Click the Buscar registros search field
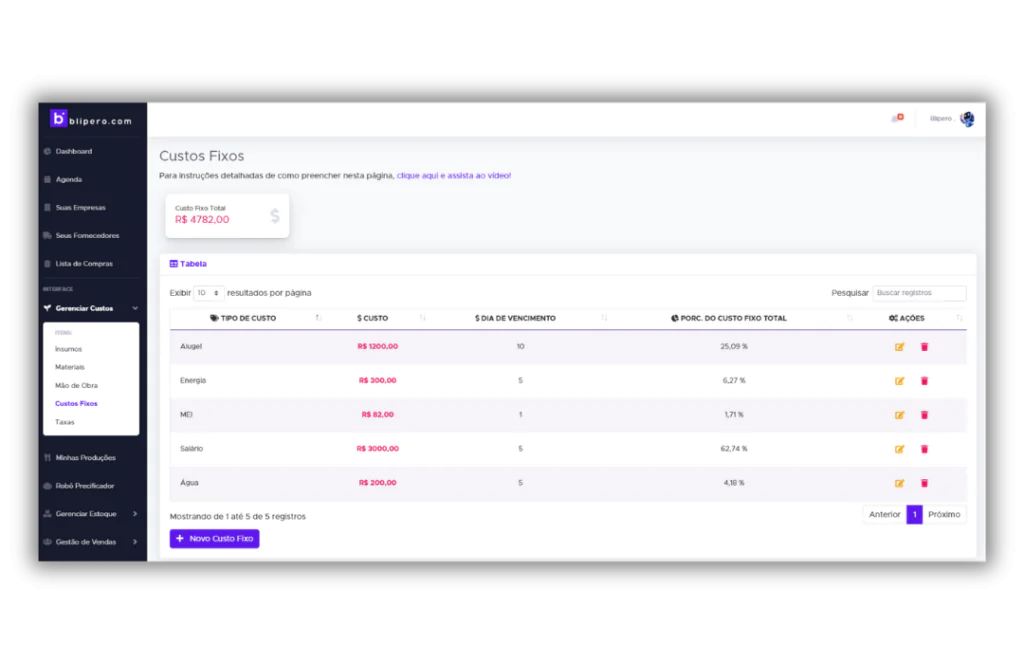Screen dimensions: 1024x664 point(918,293)
